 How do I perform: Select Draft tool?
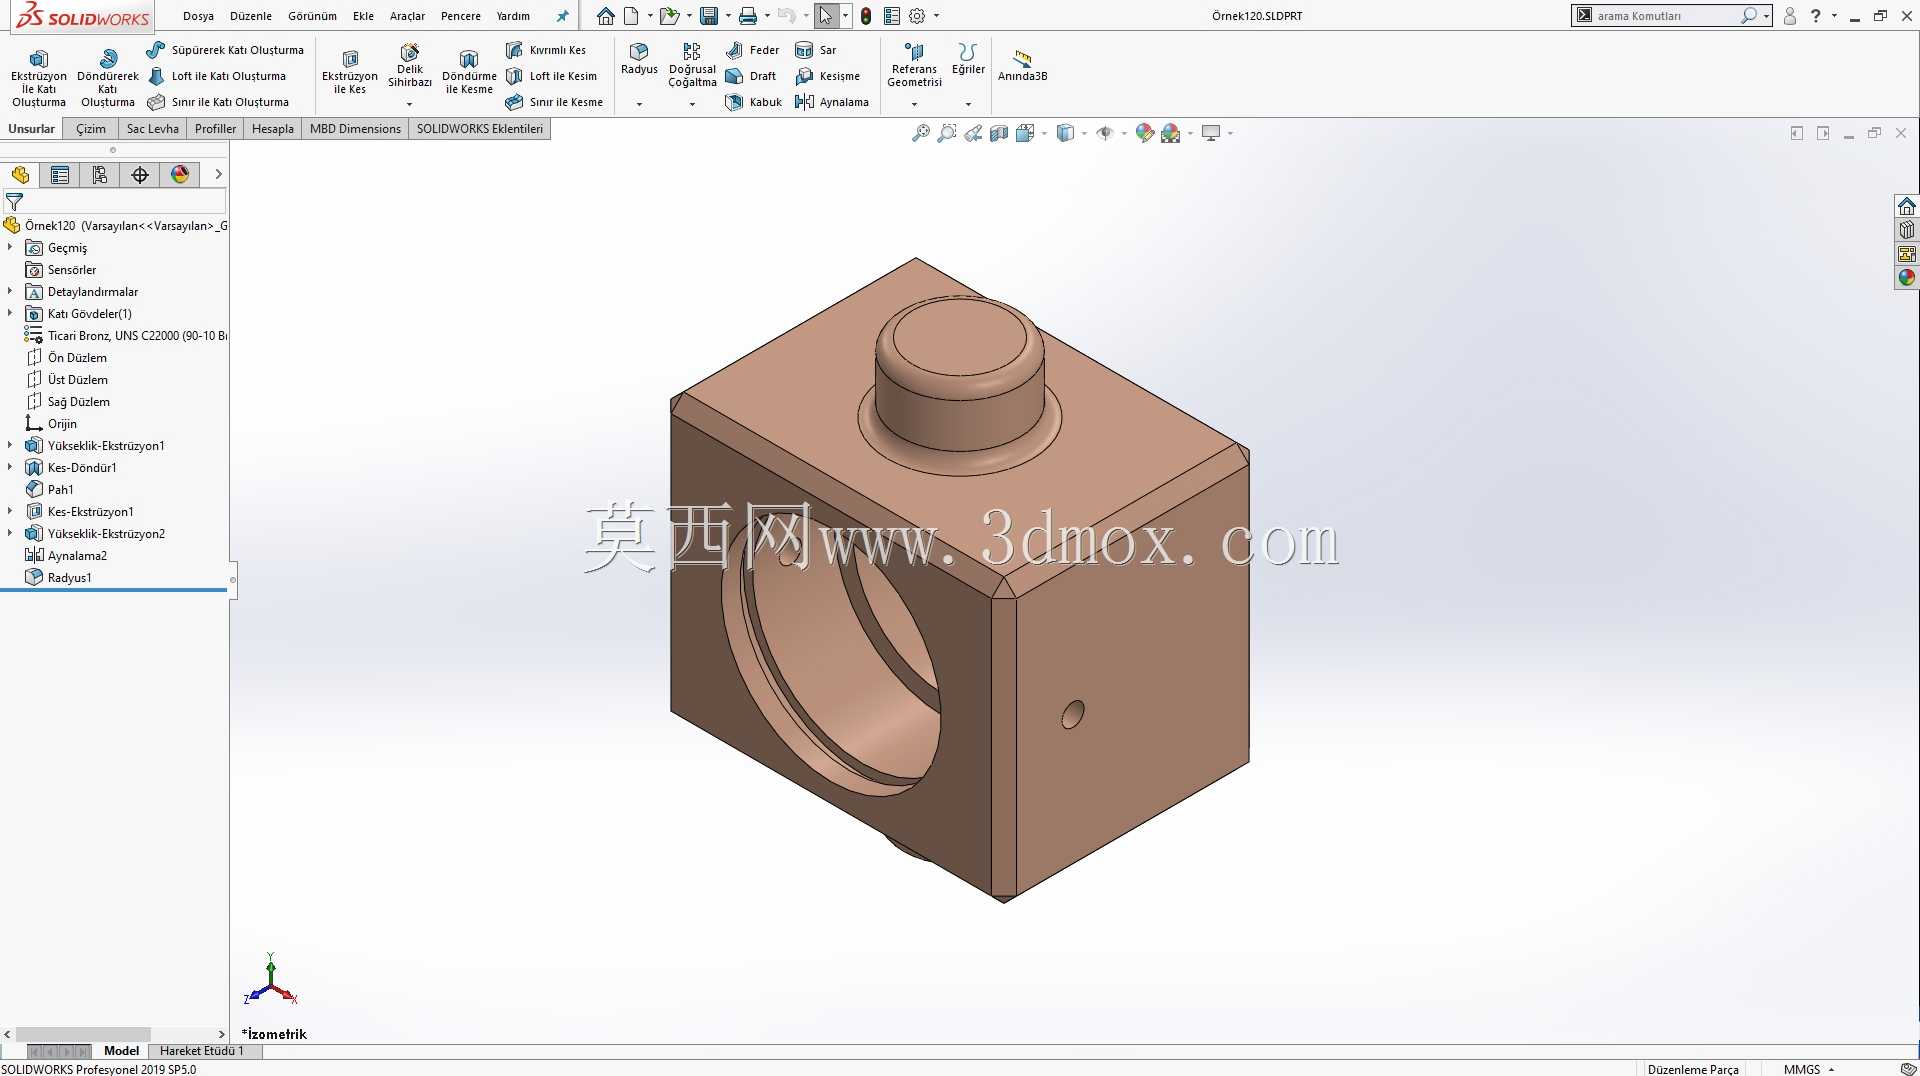coord(751,76)
